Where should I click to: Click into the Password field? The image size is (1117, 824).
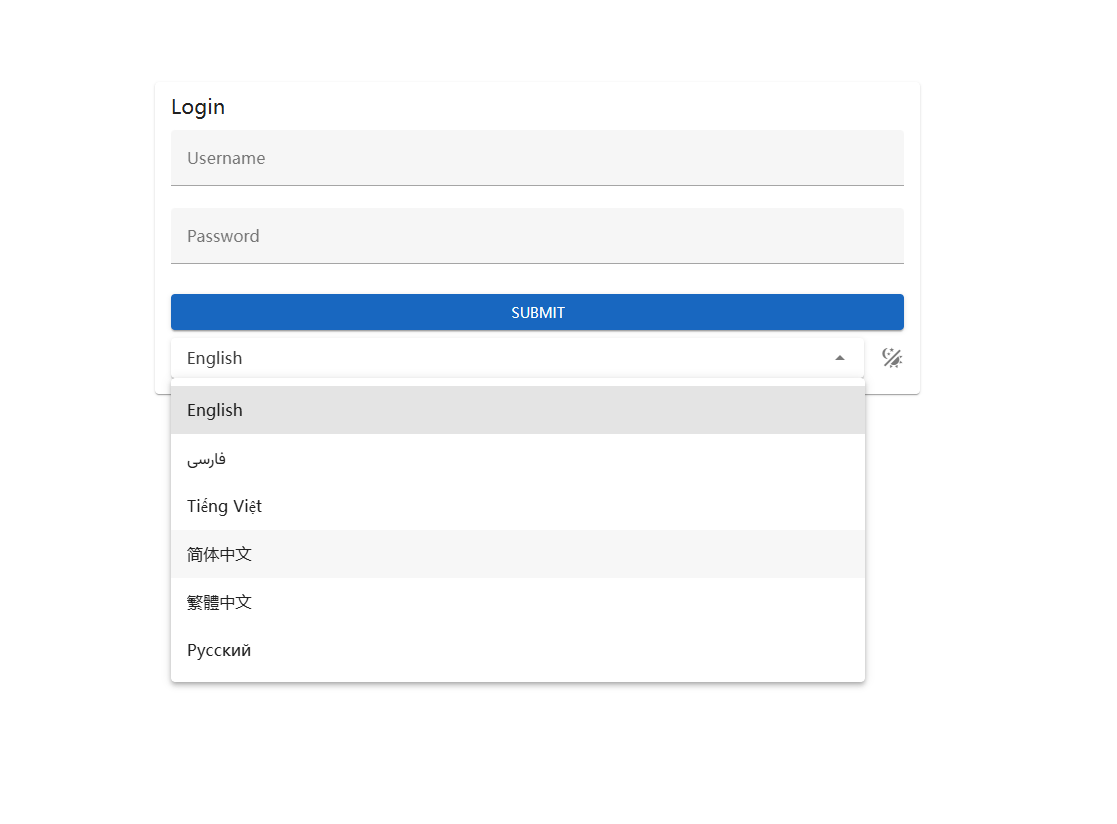pyautogui.click(x=537, y=236)
